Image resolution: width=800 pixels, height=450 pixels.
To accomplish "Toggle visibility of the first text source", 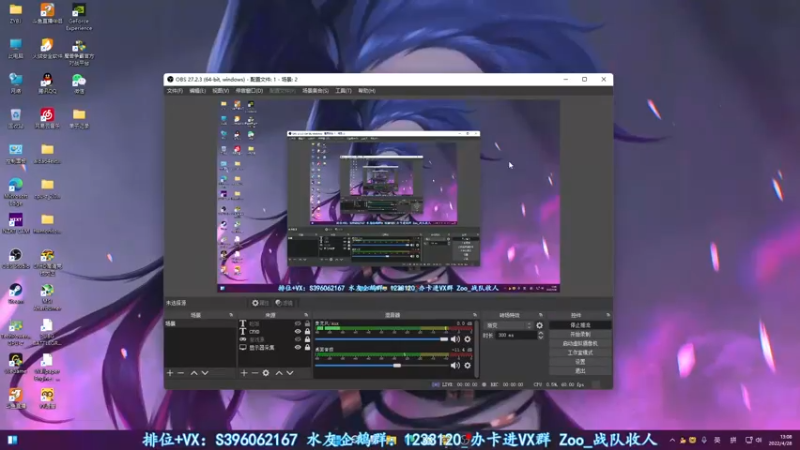I will pos(298,323).
